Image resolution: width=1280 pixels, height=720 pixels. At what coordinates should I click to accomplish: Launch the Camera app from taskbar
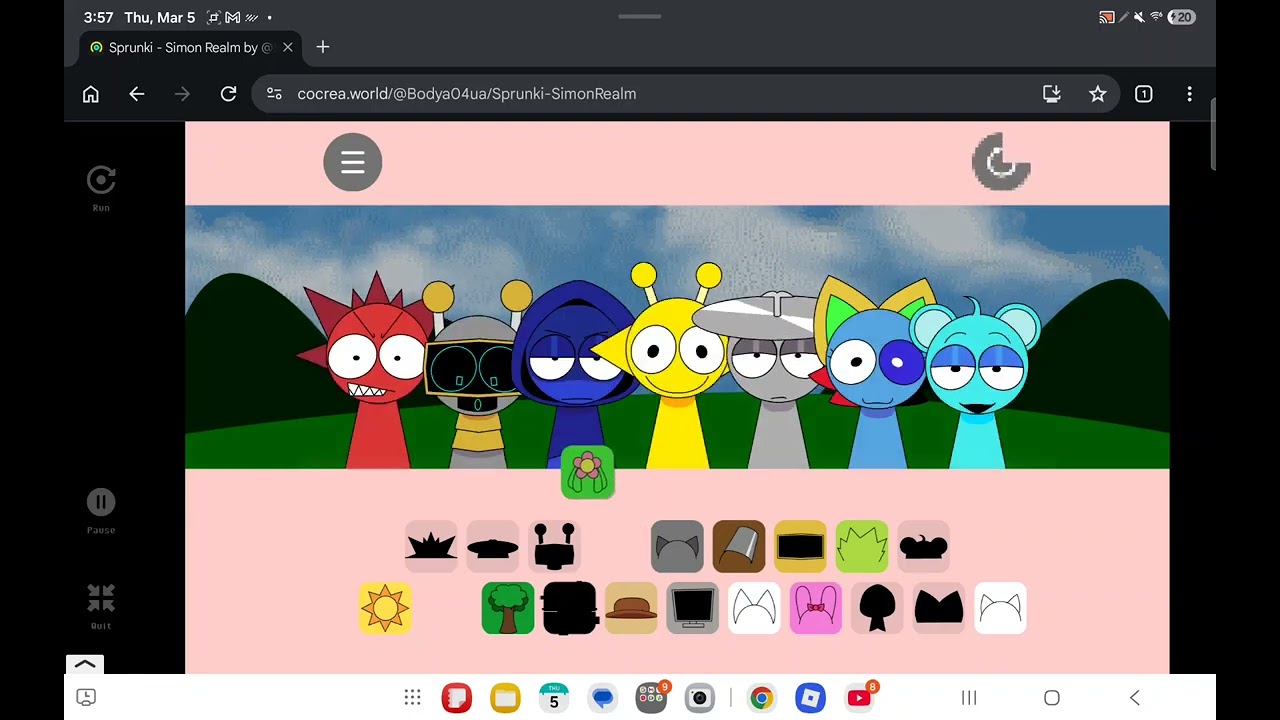(700, 698)
